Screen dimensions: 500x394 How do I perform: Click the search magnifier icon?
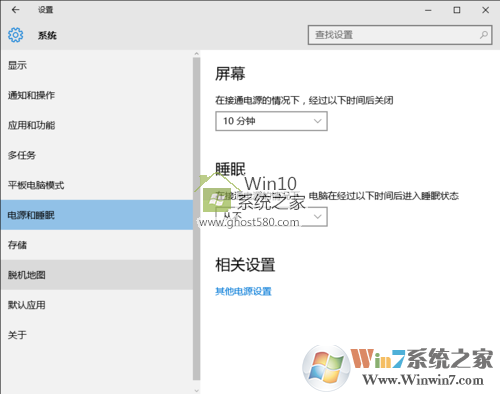coord(484,35)
